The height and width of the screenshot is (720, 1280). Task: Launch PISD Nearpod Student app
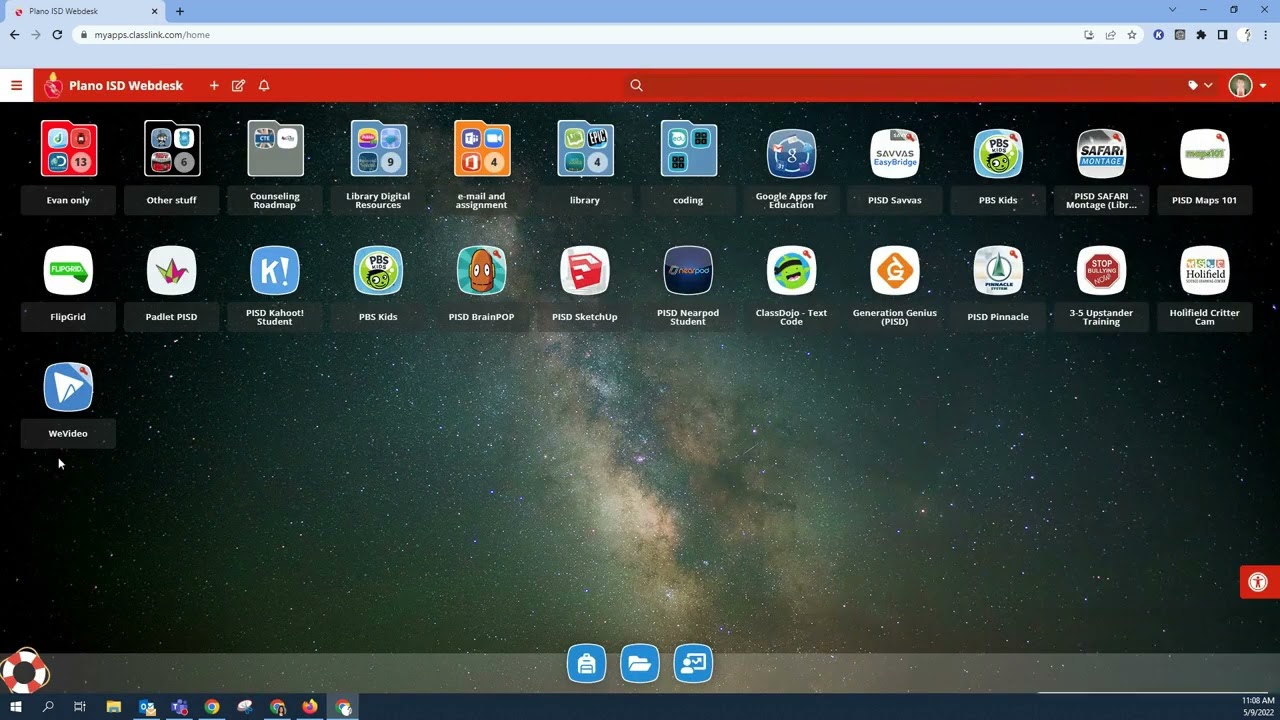[x=688, y=271]
